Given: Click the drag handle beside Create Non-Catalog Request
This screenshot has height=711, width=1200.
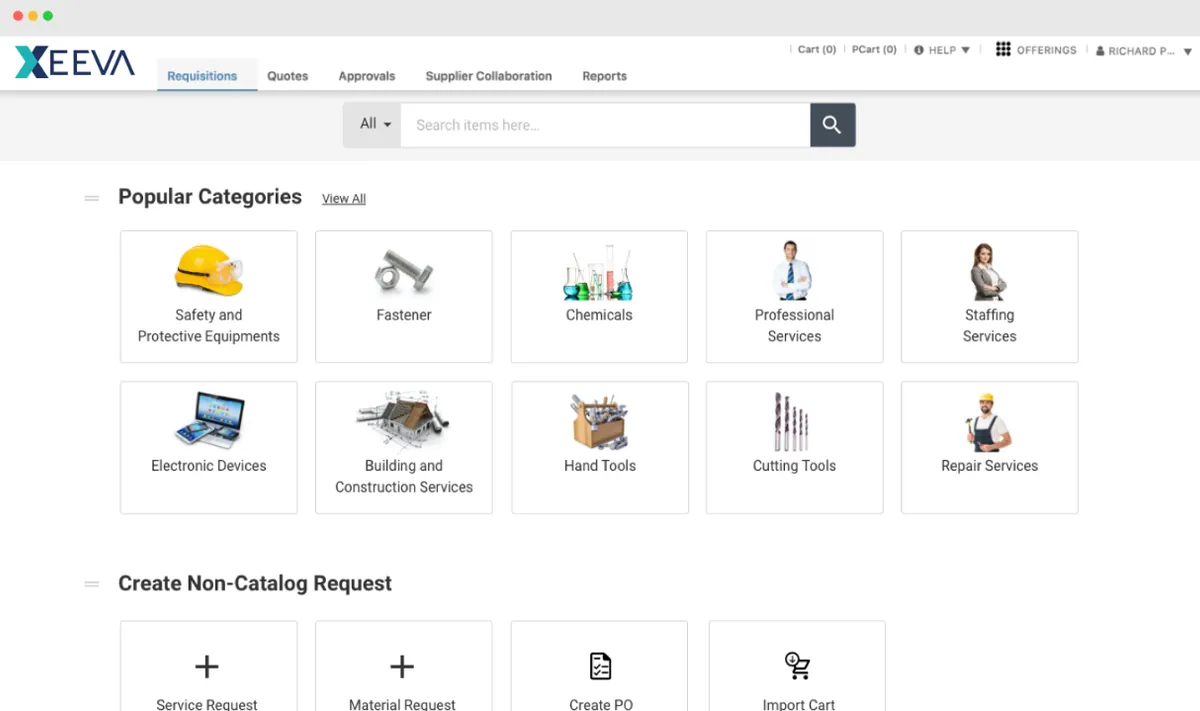Looking at the screenshot, I should [92, 584].
